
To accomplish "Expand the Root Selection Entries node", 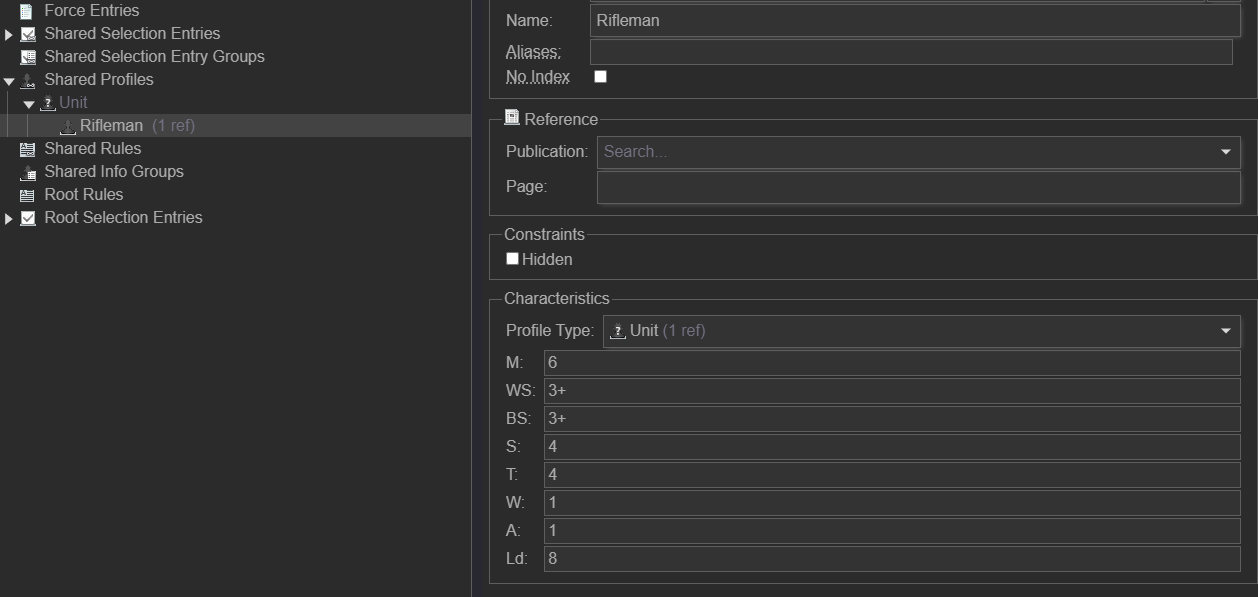I will point(9,218).
